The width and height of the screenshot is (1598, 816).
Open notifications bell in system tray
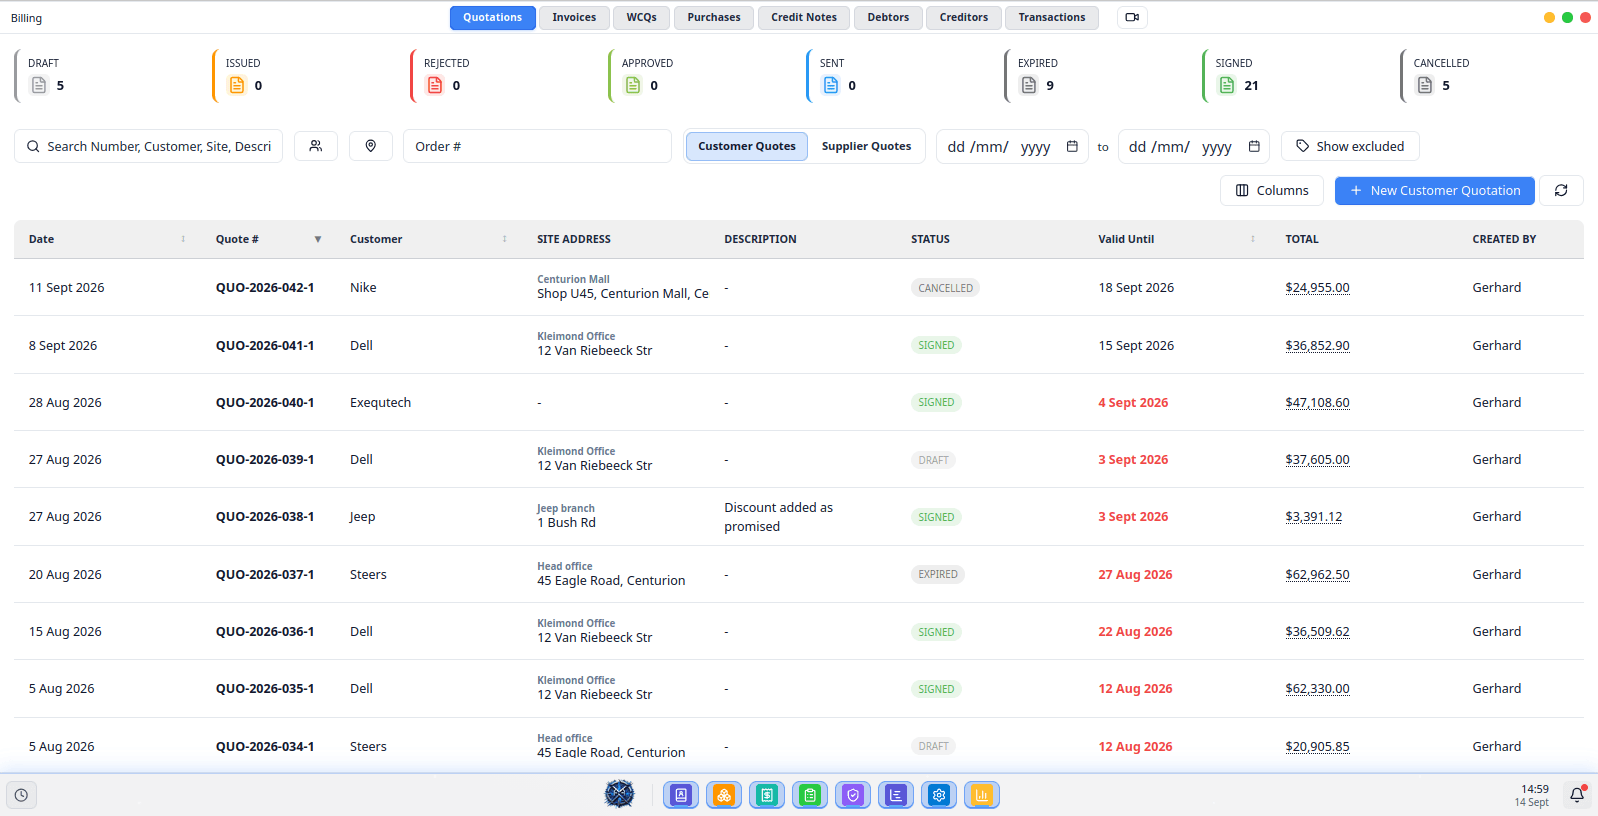point(1577,795)
